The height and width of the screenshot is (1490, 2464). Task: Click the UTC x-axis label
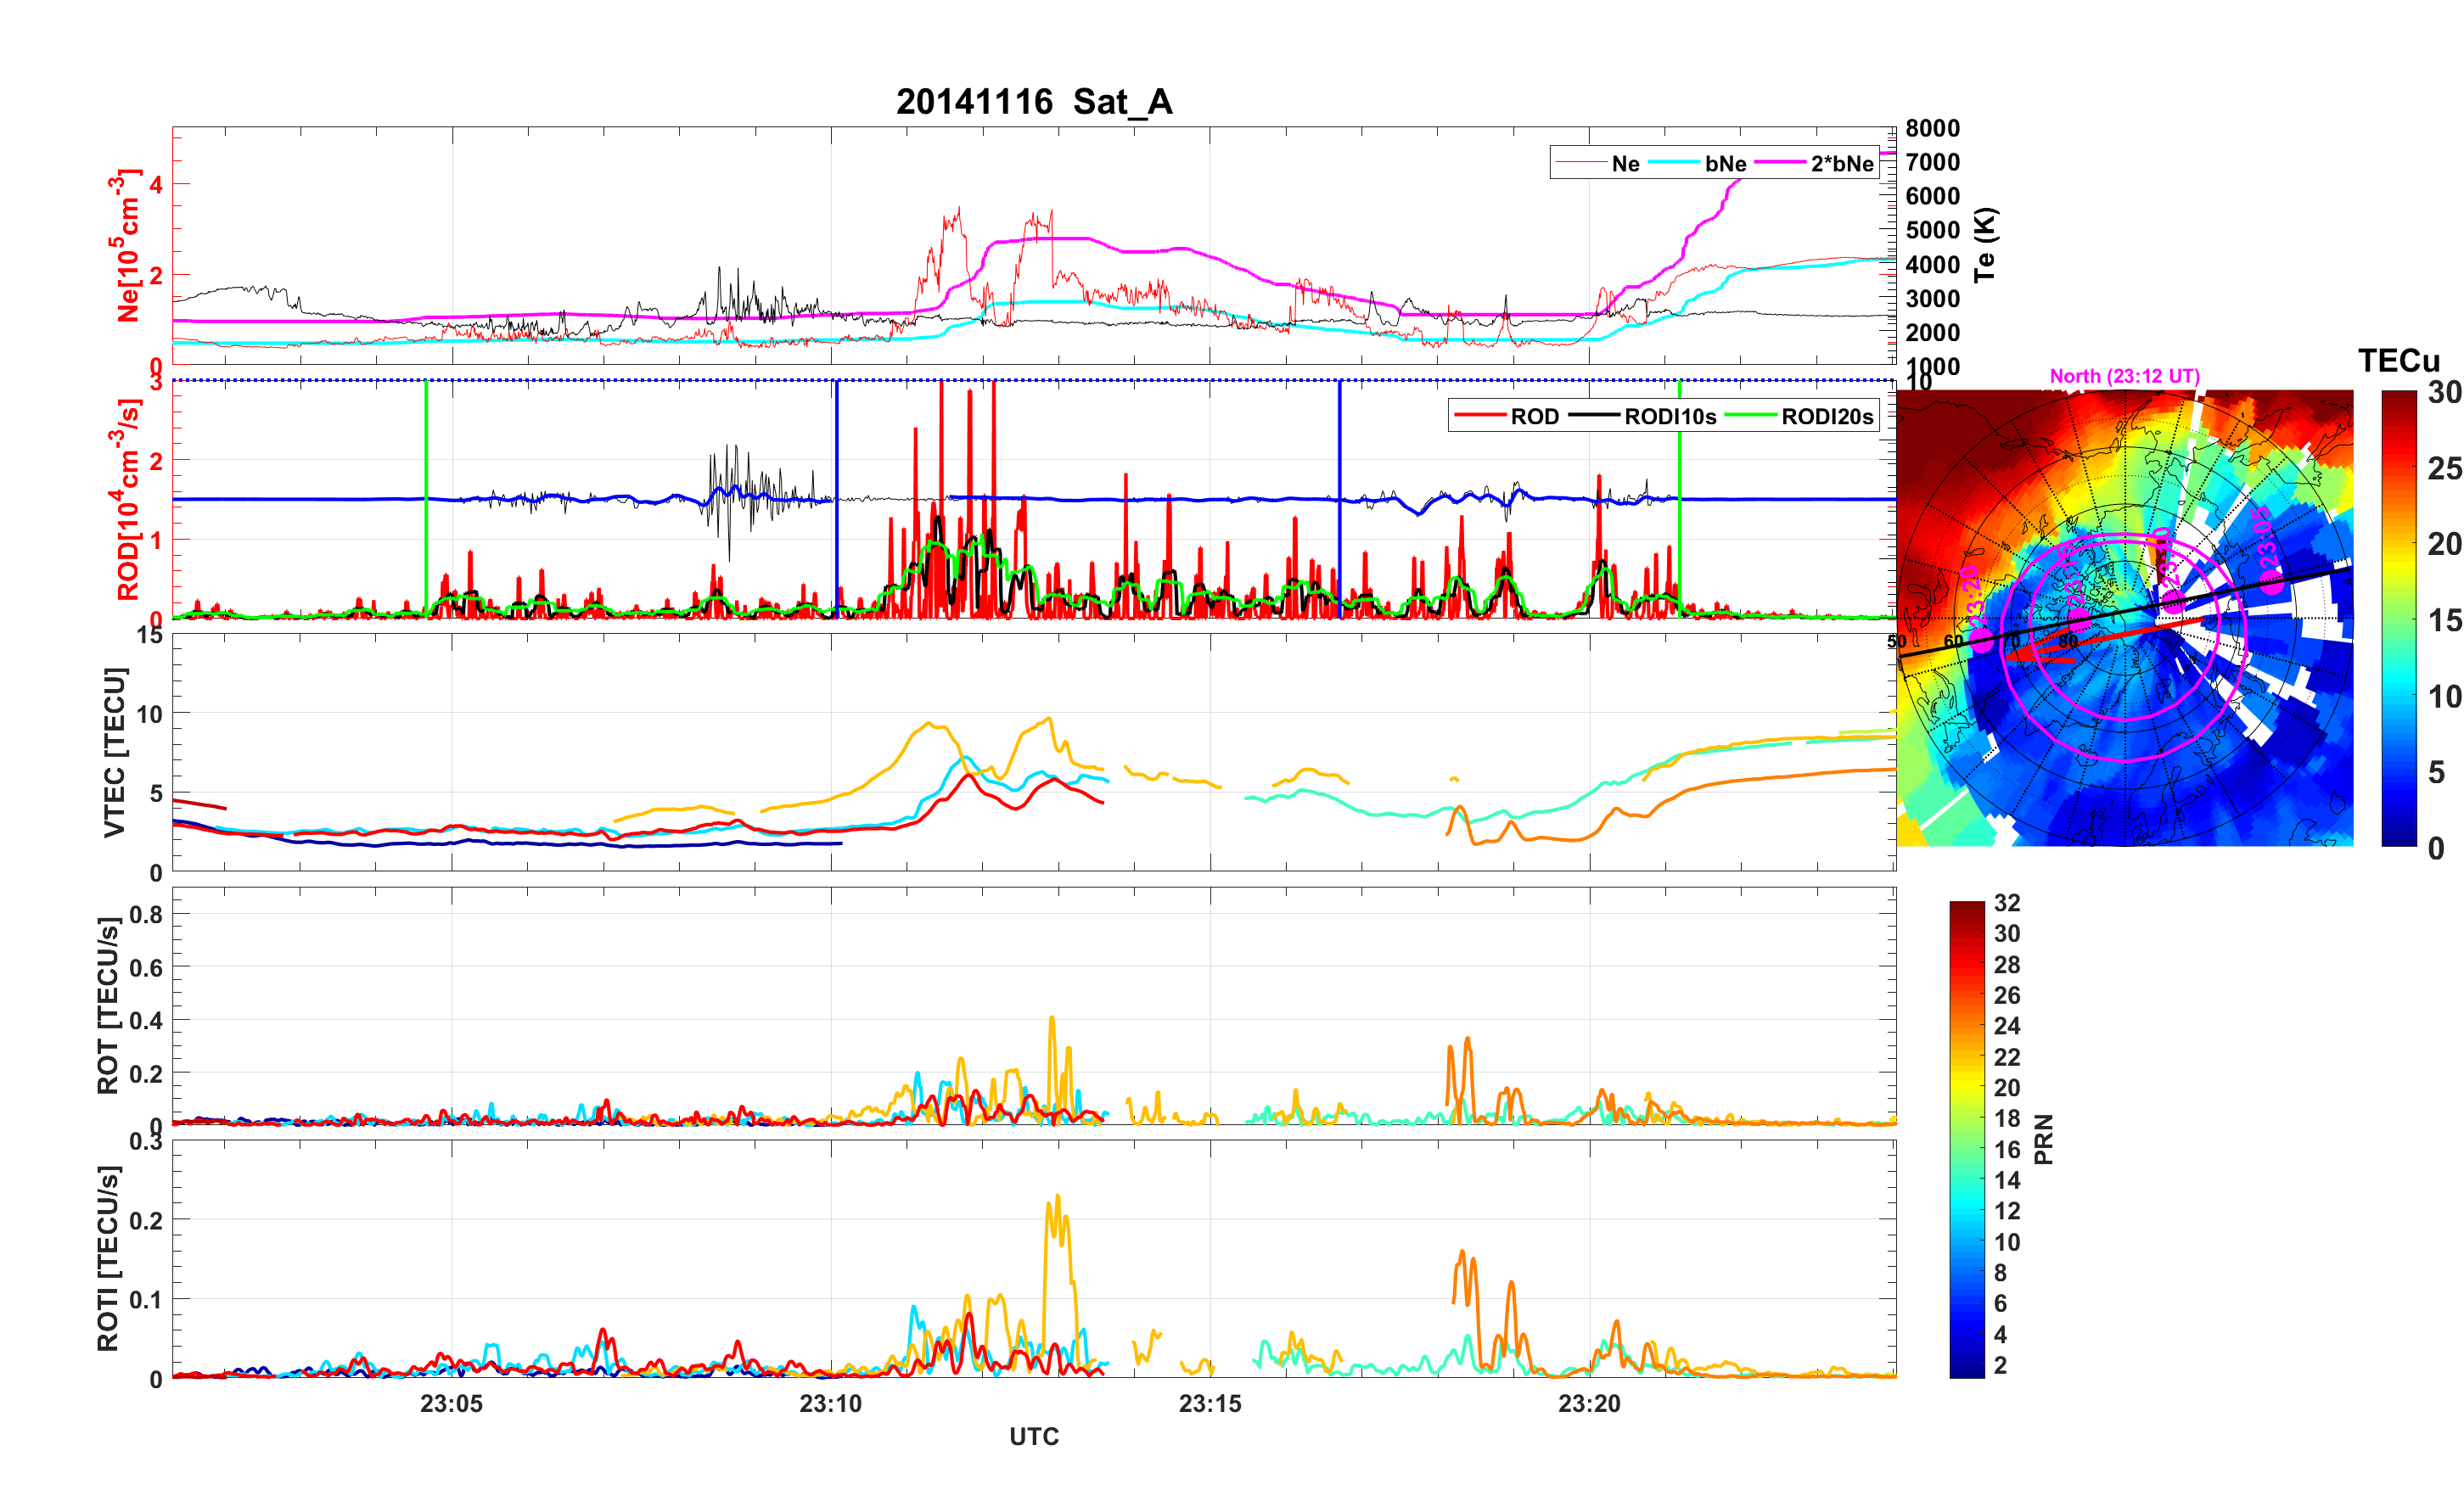pos(1033,1437)
